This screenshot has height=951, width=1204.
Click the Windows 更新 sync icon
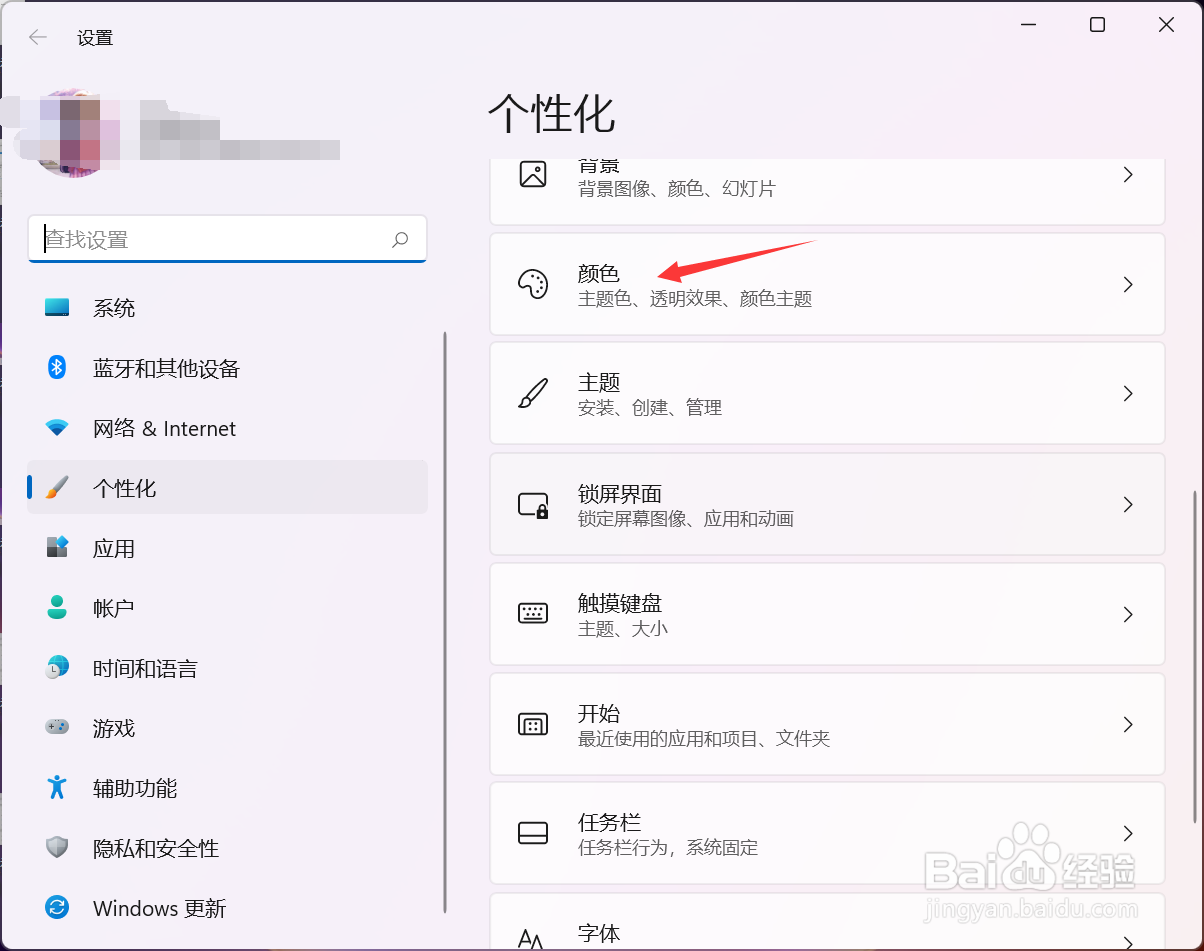coord(57,908)
